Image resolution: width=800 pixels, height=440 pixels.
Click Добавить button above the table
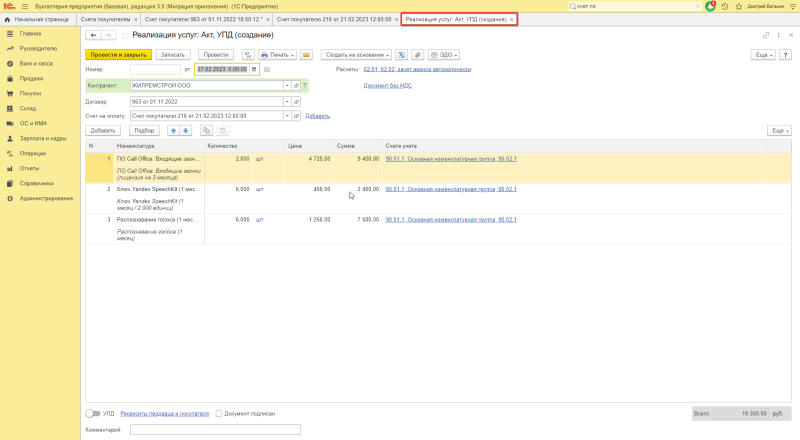click(x=103, y=131)
